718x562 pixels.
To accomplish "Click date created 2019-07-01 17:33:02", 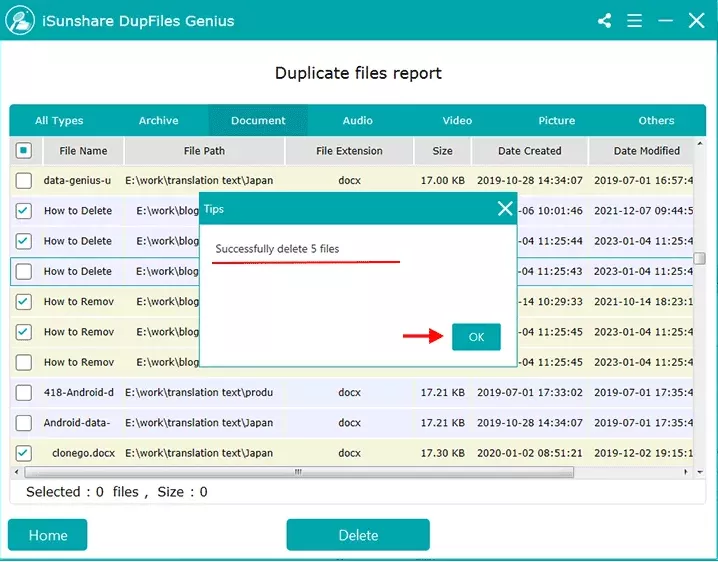I will 529,393.
